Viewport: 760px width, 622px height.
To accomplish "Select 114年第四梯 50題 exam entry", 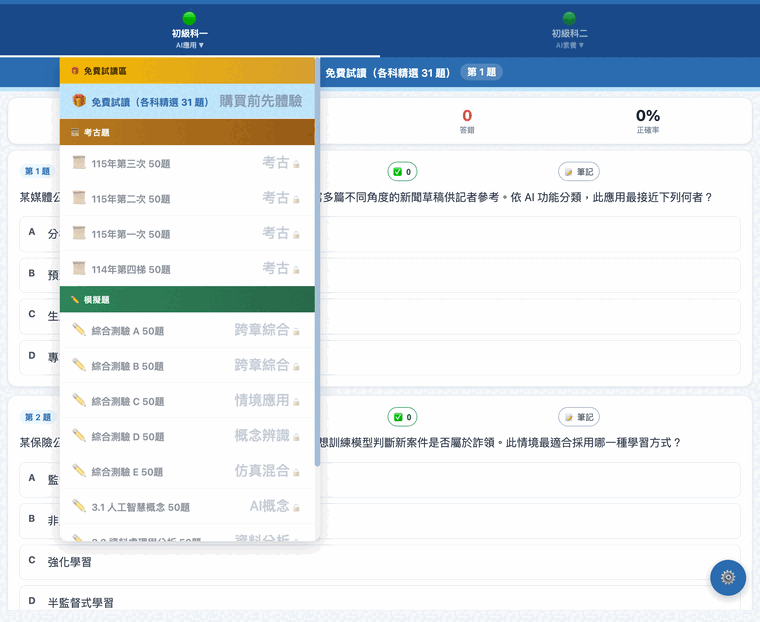I will pyautogui.click(x=187, y=269).
